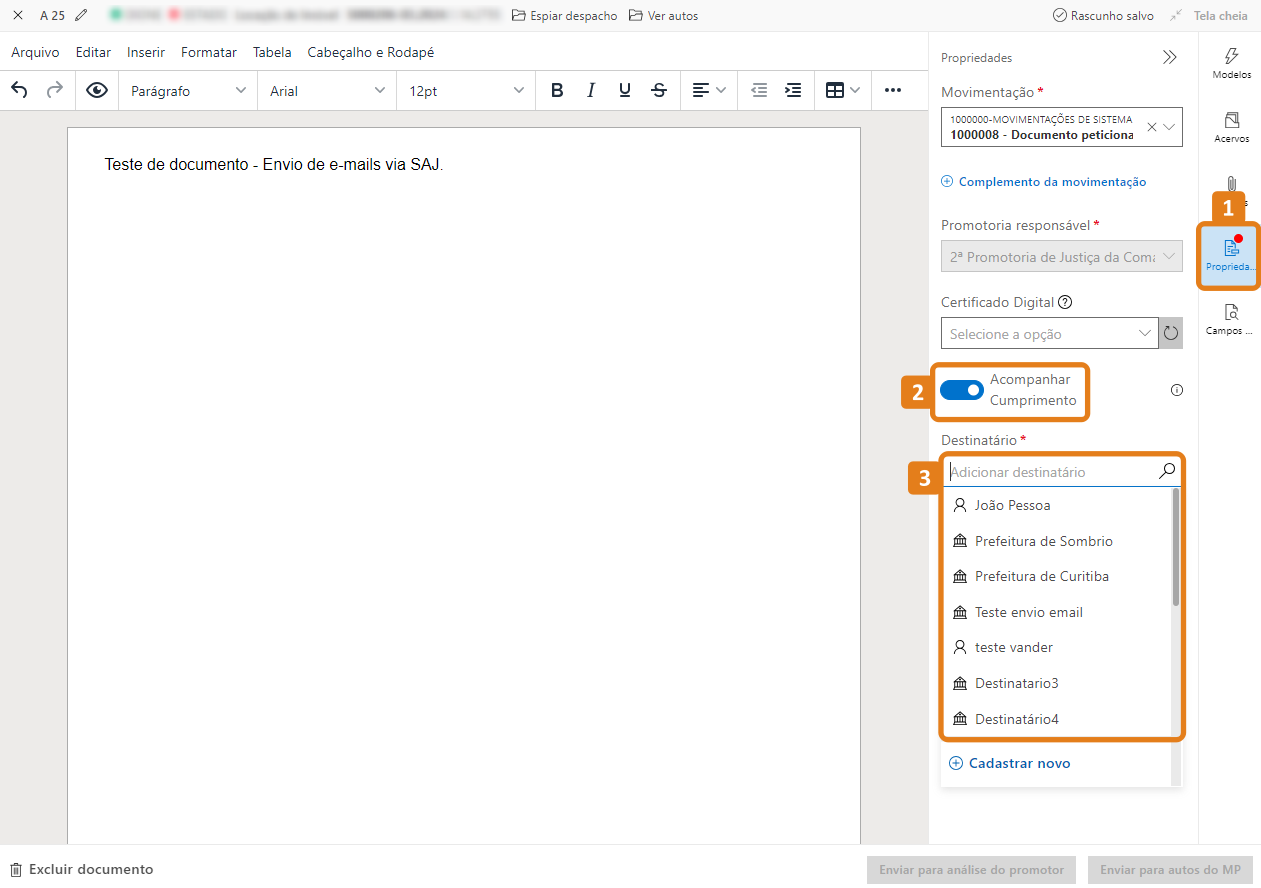Open the Modelos sidebar panel
This screenshot has width=1261, height=888.
coord(1231,63)
